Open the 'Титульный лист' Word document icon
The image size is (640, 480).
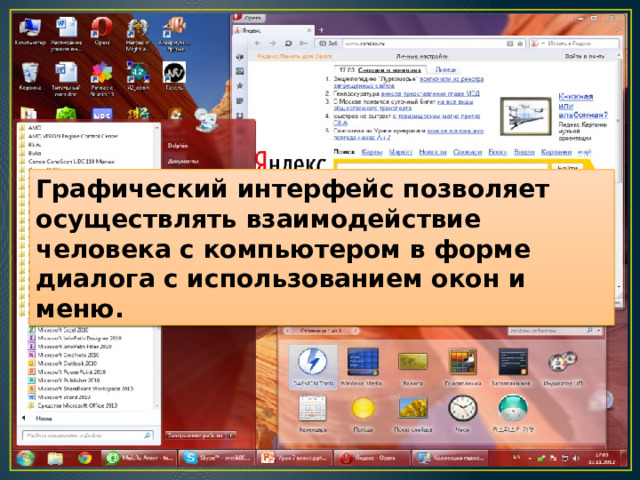[x=66, y=79]
